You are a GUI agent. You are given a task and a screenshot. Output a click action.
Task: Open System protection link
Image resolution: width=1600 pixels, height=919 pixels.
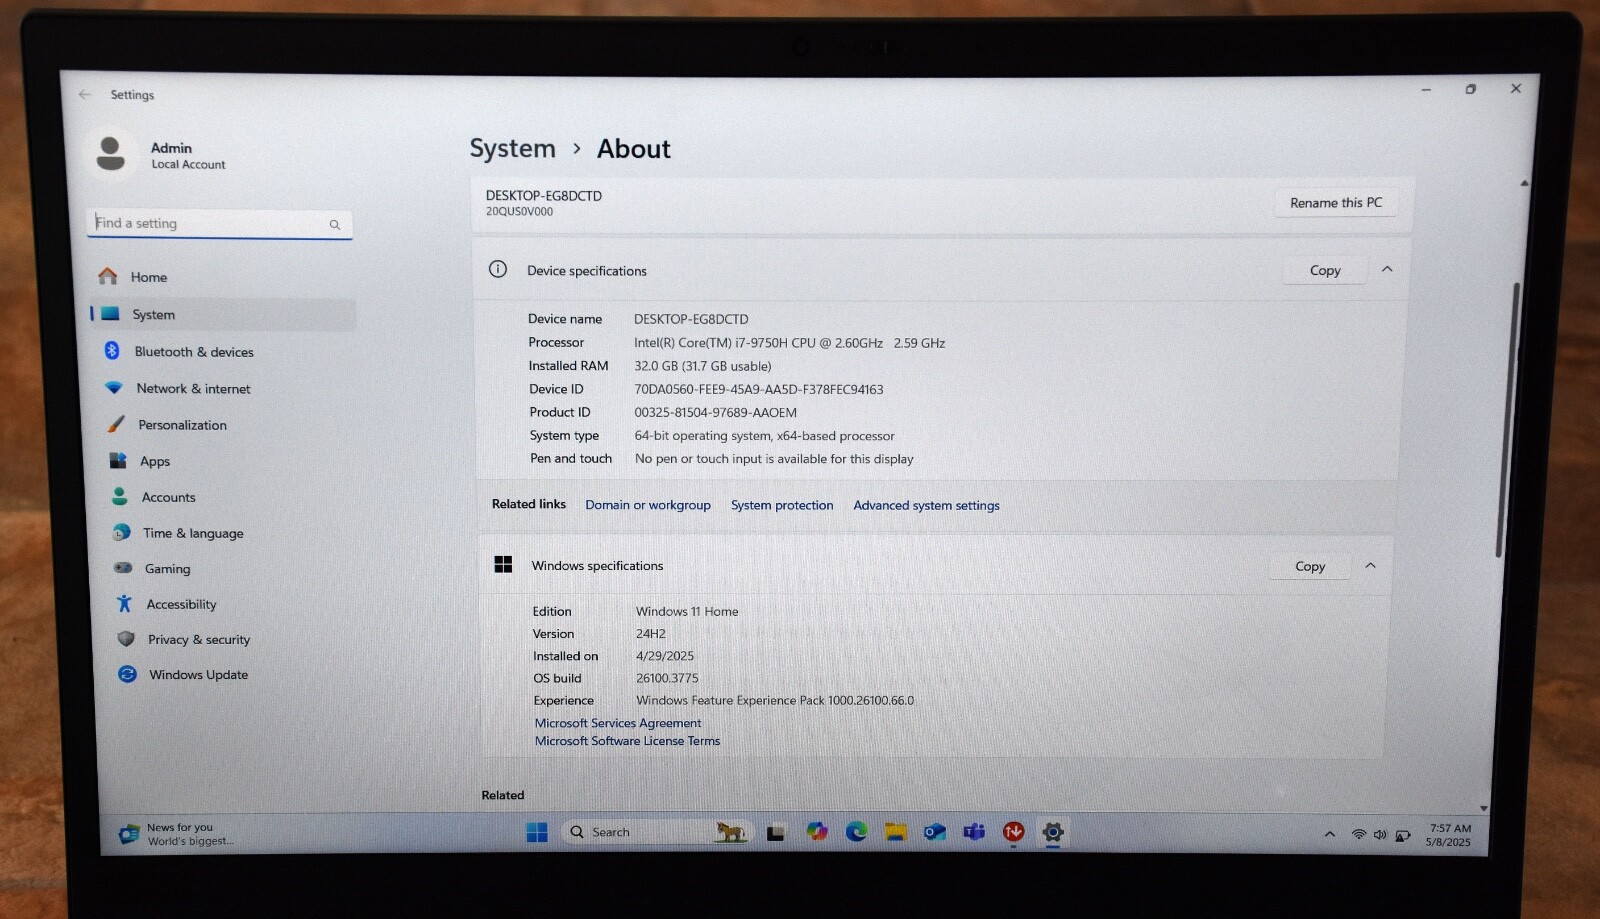(782, 505)
